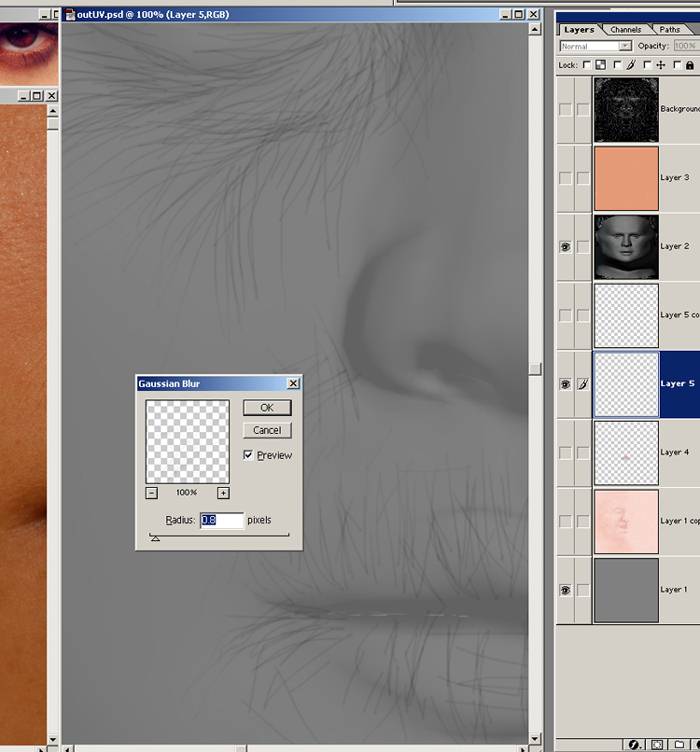Screen dimensions: 700x752
Task: Zoom in the Gaussian Blur preview
Action: pyautogui.click(x=223, y=492)
